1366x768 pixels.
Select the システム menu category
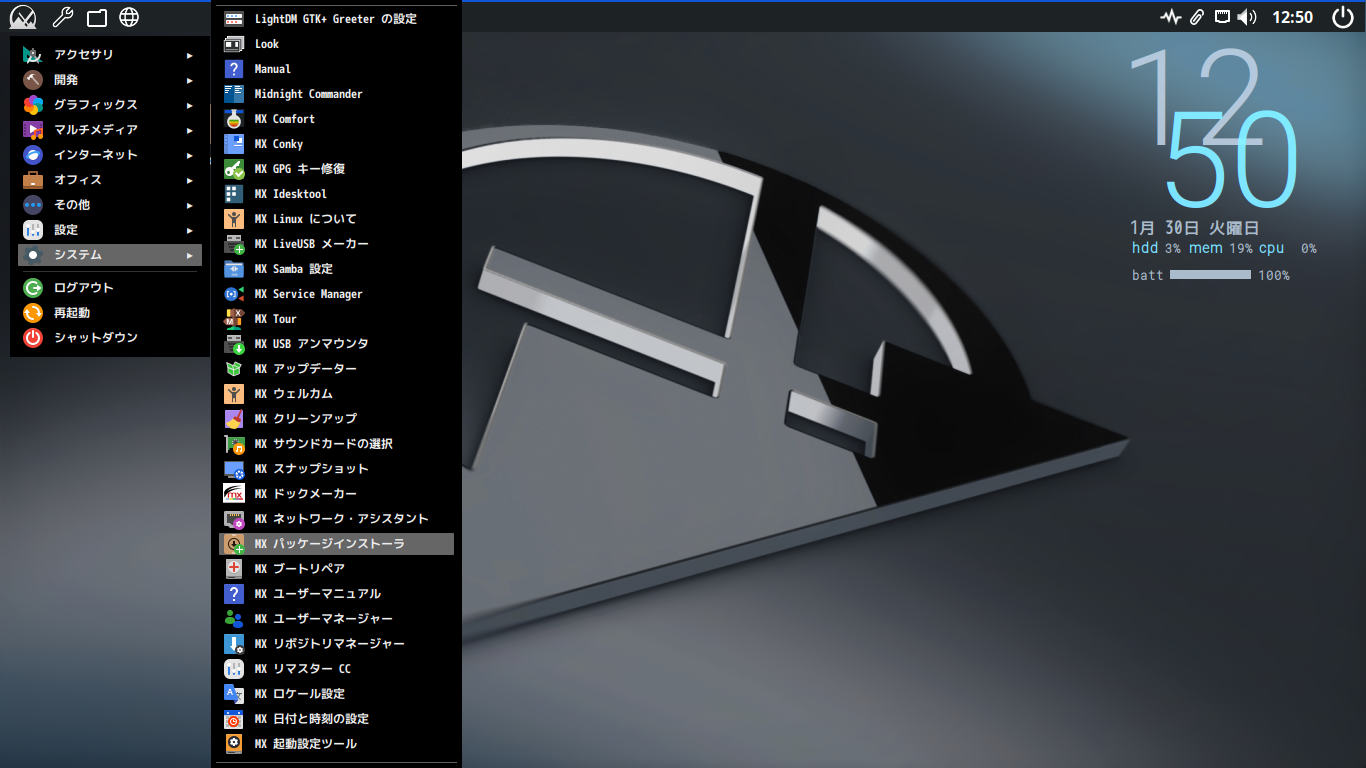110,255
